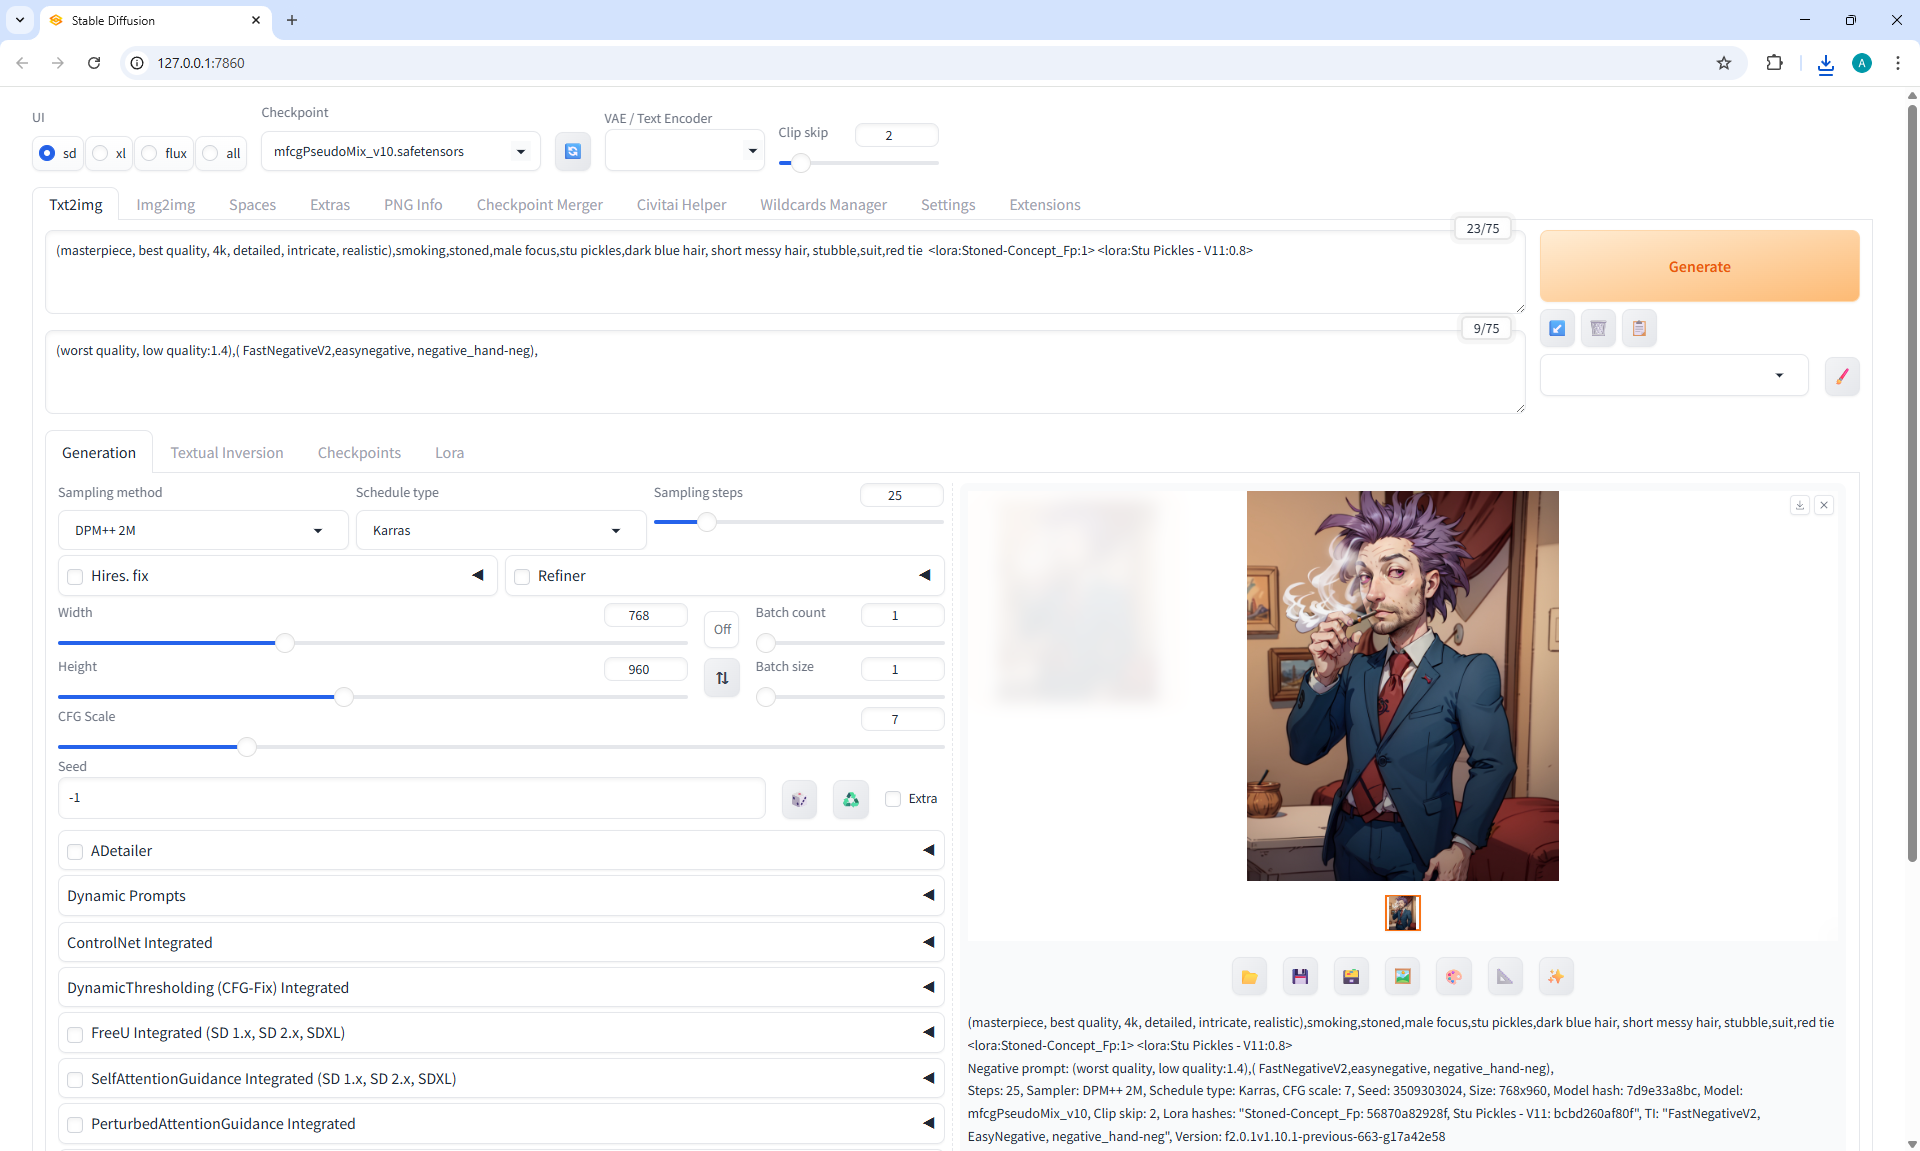
Task: Enable the Hires. fix checkbox
Action: coord(76,577)
